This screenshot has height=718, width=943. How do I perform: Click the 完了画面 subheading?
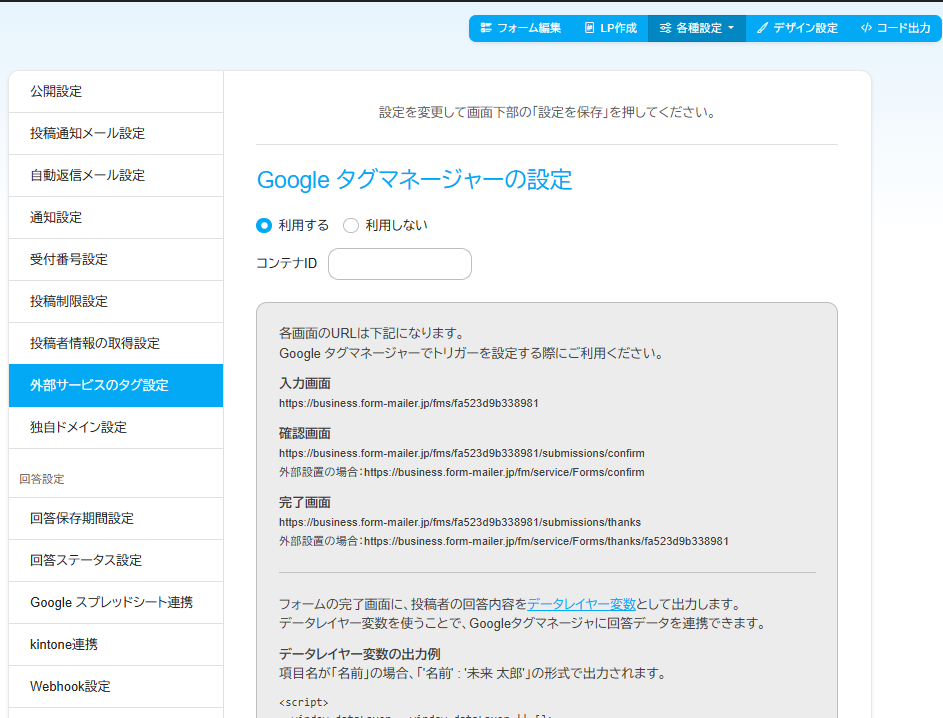click(305, 503)
